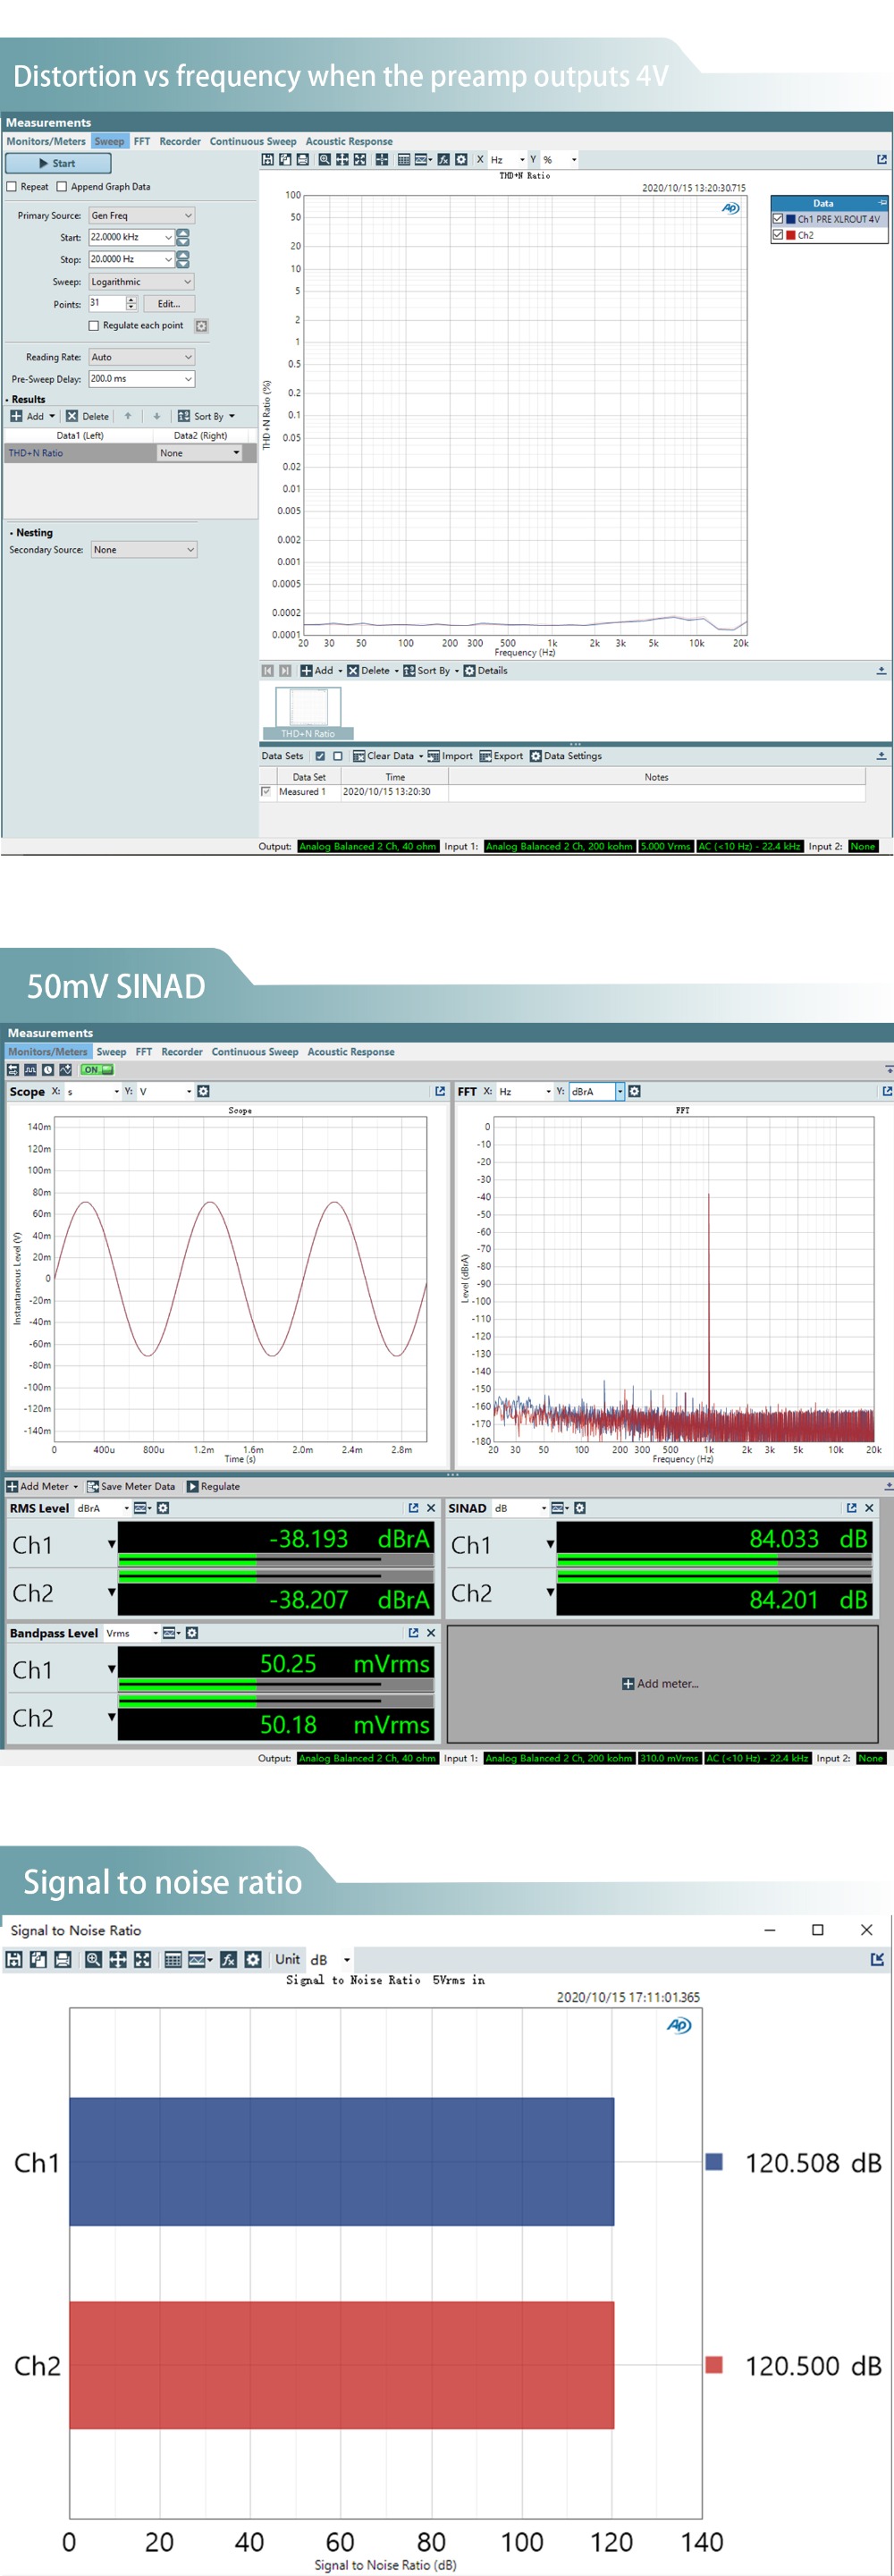Click the fx icon in Signal to Noise Ratio toolbar
Screen dimensions: 894x2576
click(x=228, y=1959)
